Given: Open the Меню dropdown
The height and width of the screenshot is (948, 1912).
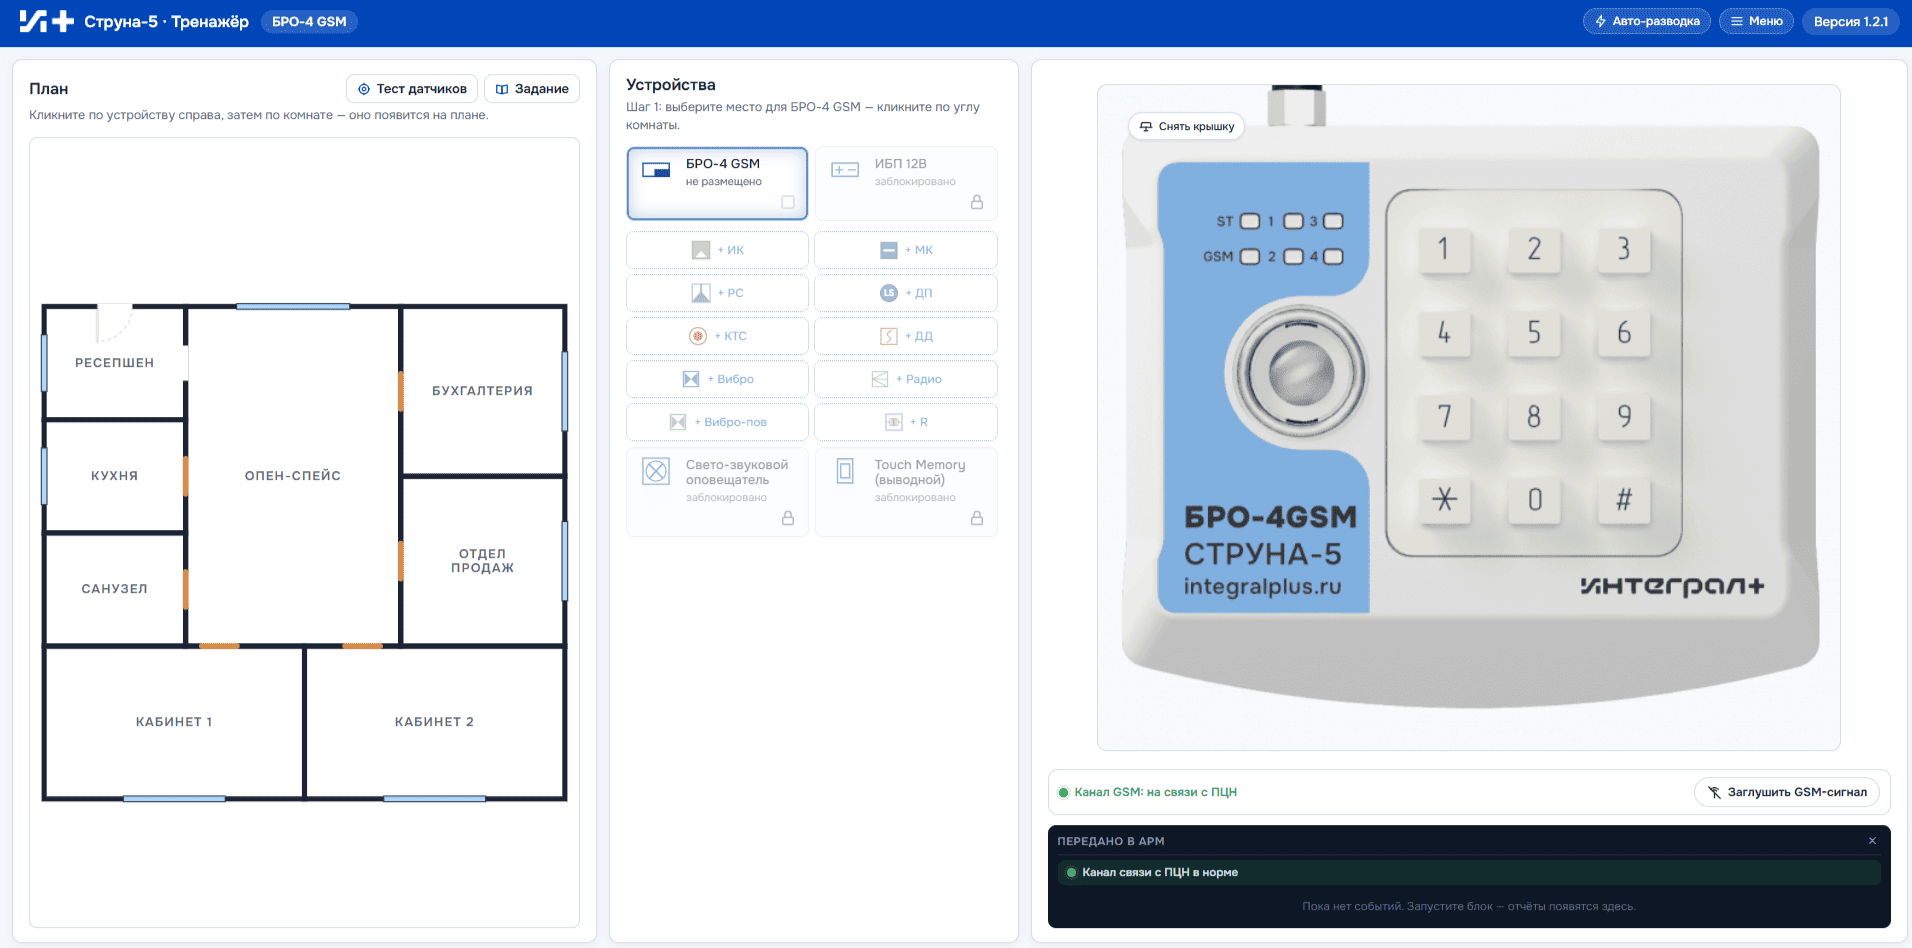Looking at the screenshot, I should [x=1756, y=21].
